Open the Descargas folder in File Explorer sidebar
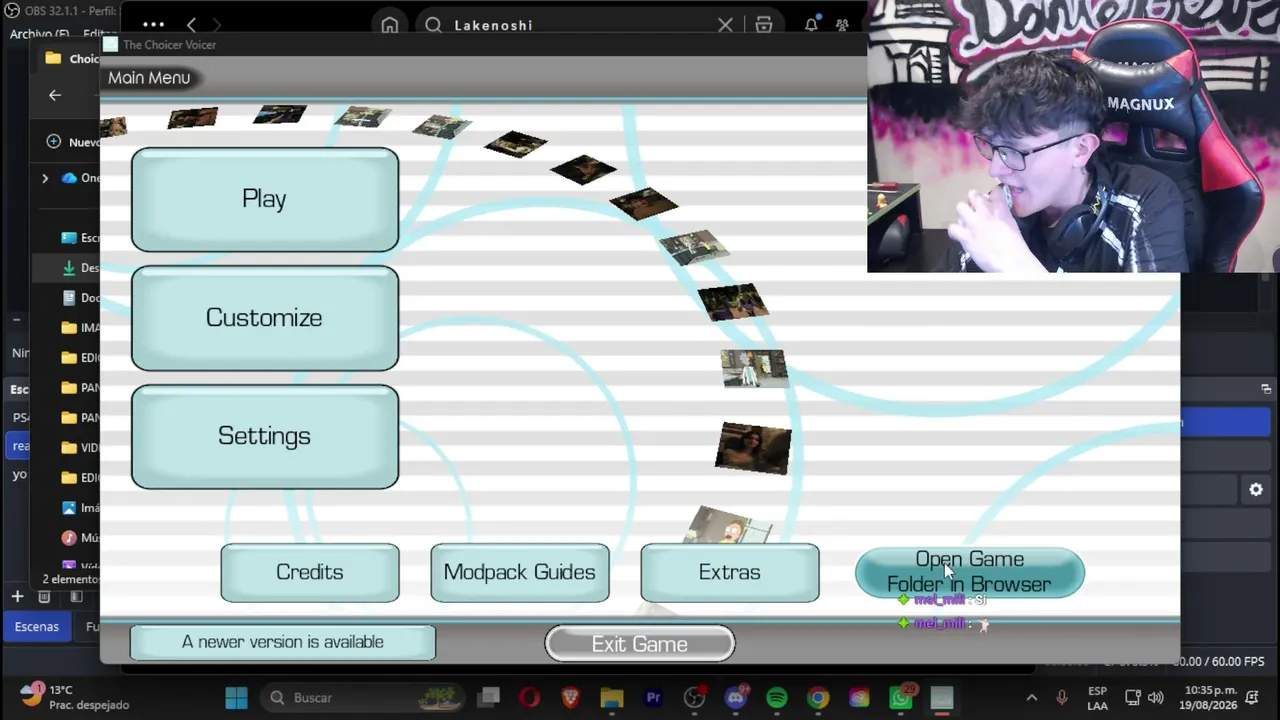 pyautogui.click(x=80, y=268)
